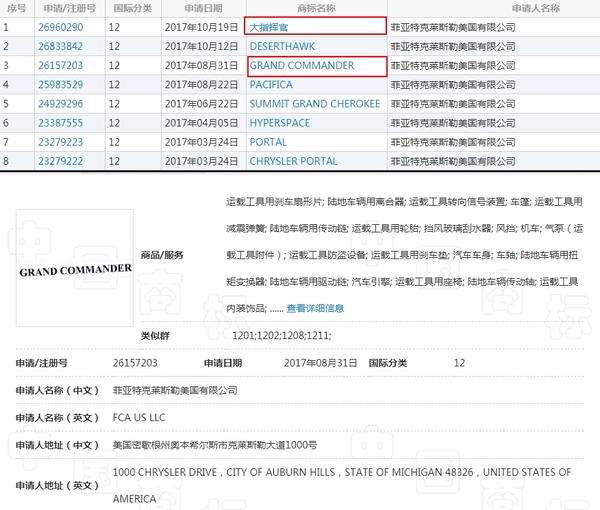
Task: Open the PORTAL trademark entry in row 7
Action: pyautogui.click(x=268, y=142)
